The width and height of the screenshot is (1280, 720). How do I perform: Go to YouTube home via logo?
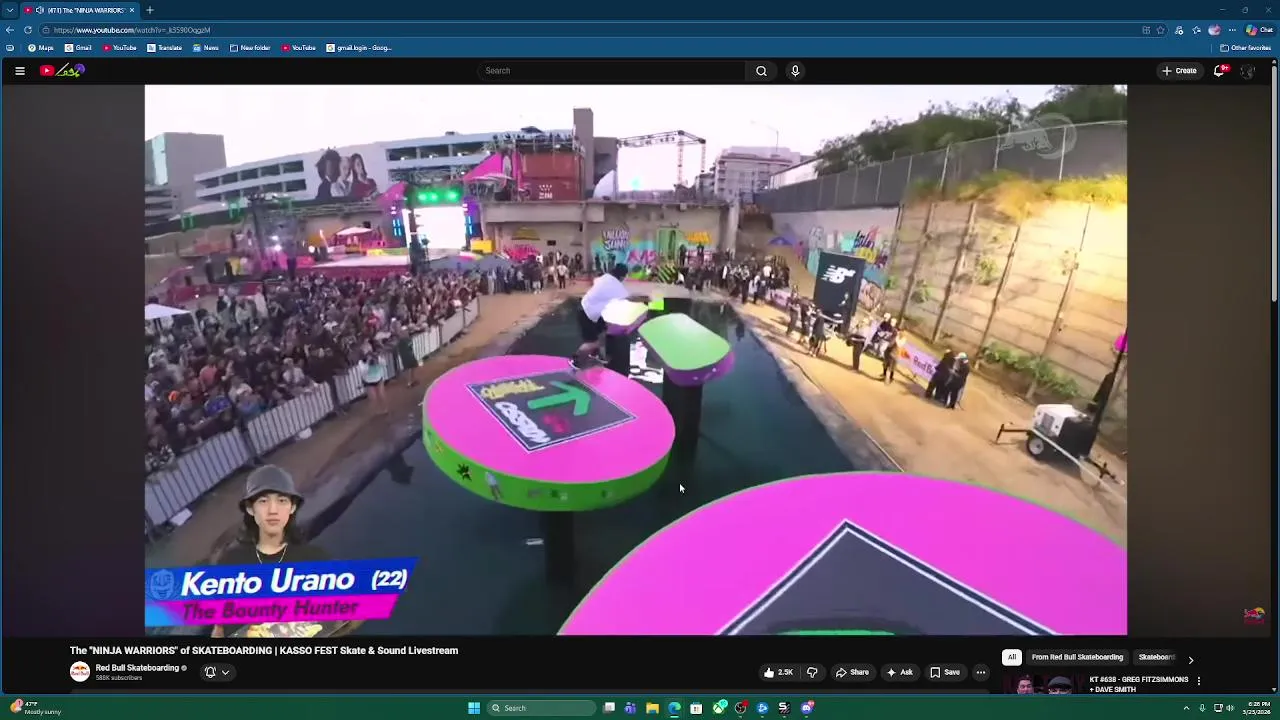(62, 71)
